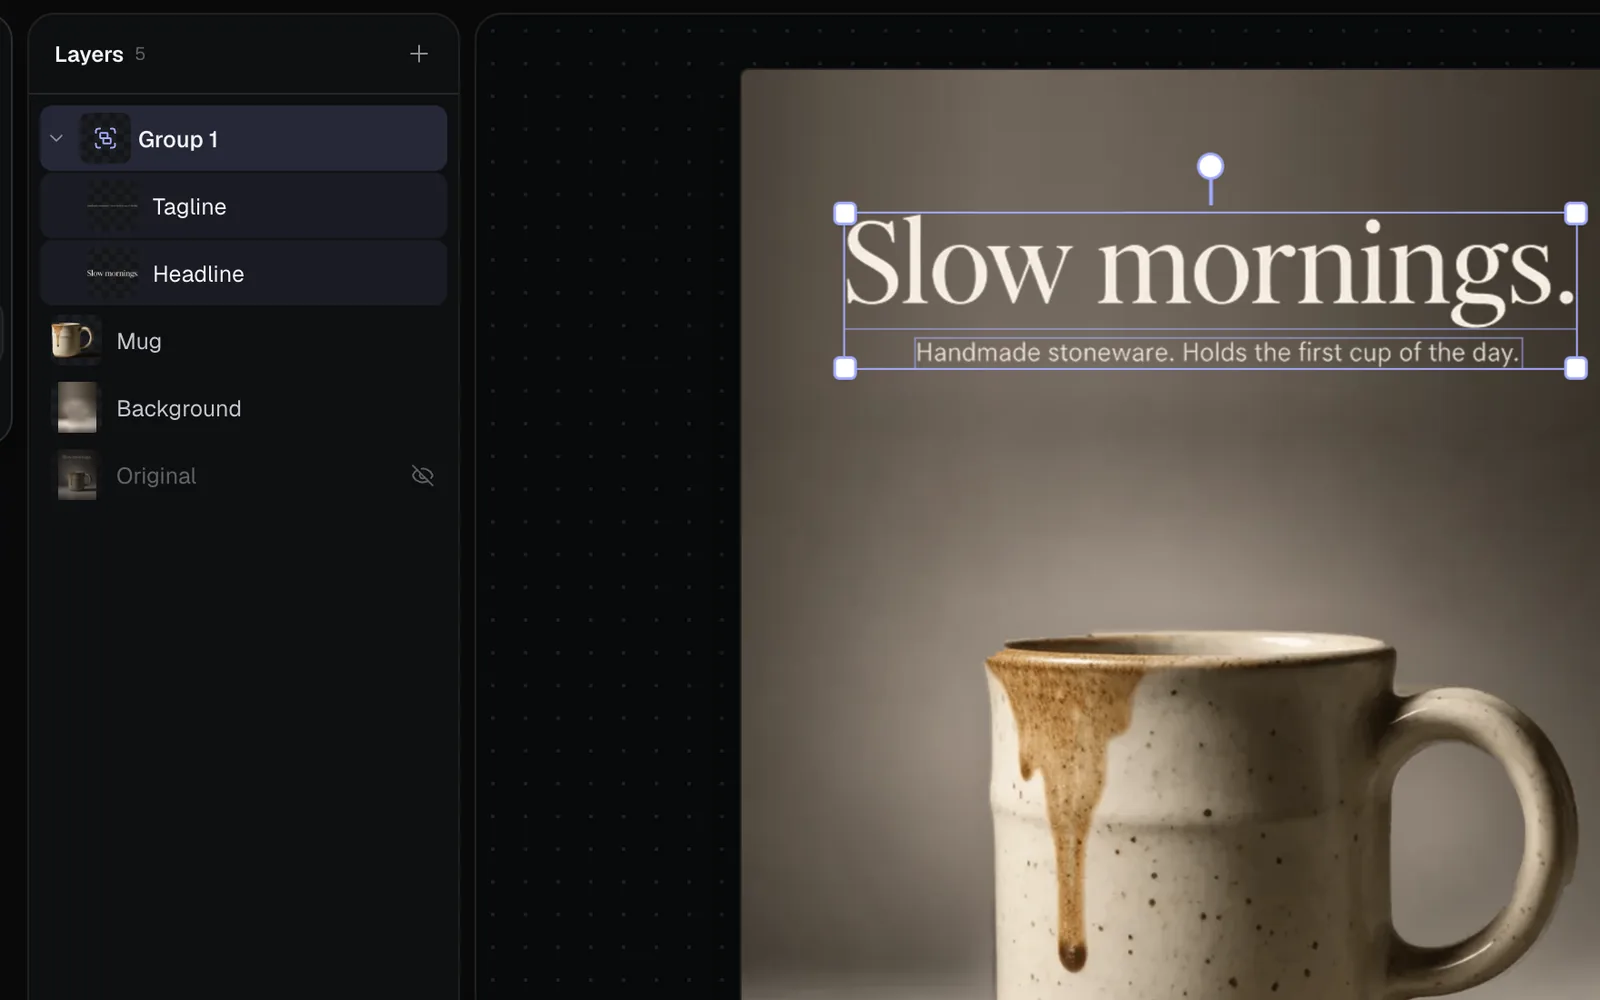Click the top-right selection resize handle

pos(1575,213)
